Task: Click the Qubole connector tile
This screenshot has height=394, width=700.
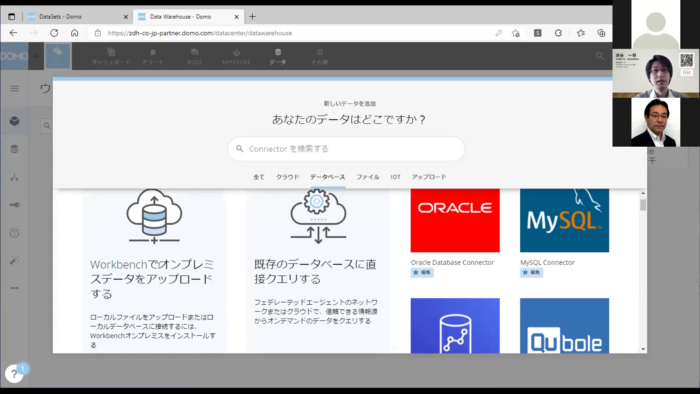Action: point(564,326)
